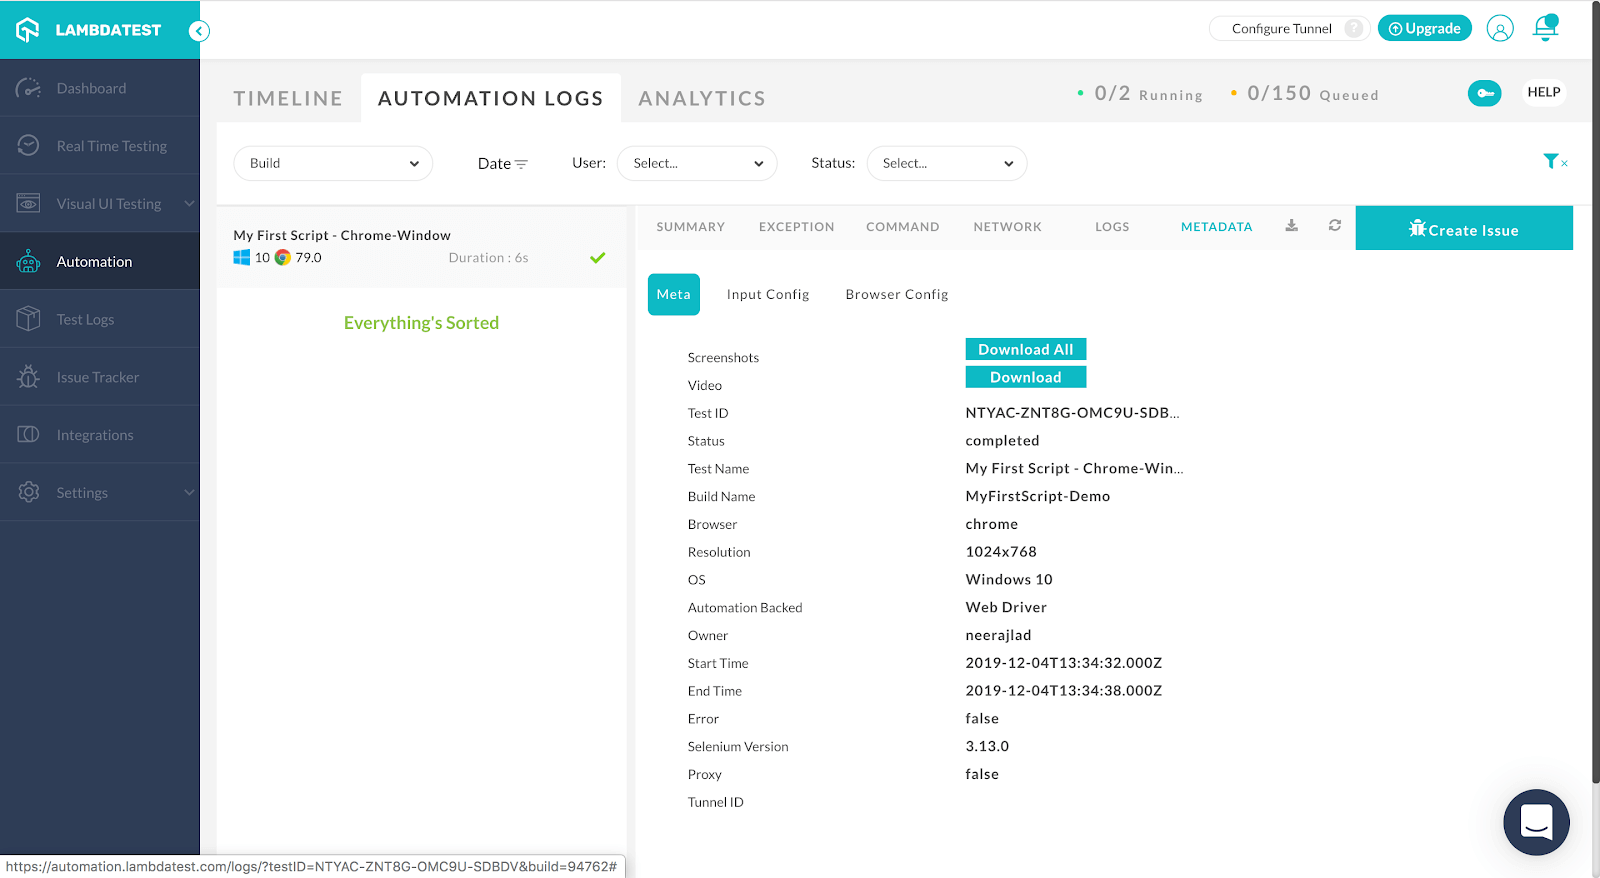
Task: Open the Metadata tab
Action: (x=1217, y=227)
